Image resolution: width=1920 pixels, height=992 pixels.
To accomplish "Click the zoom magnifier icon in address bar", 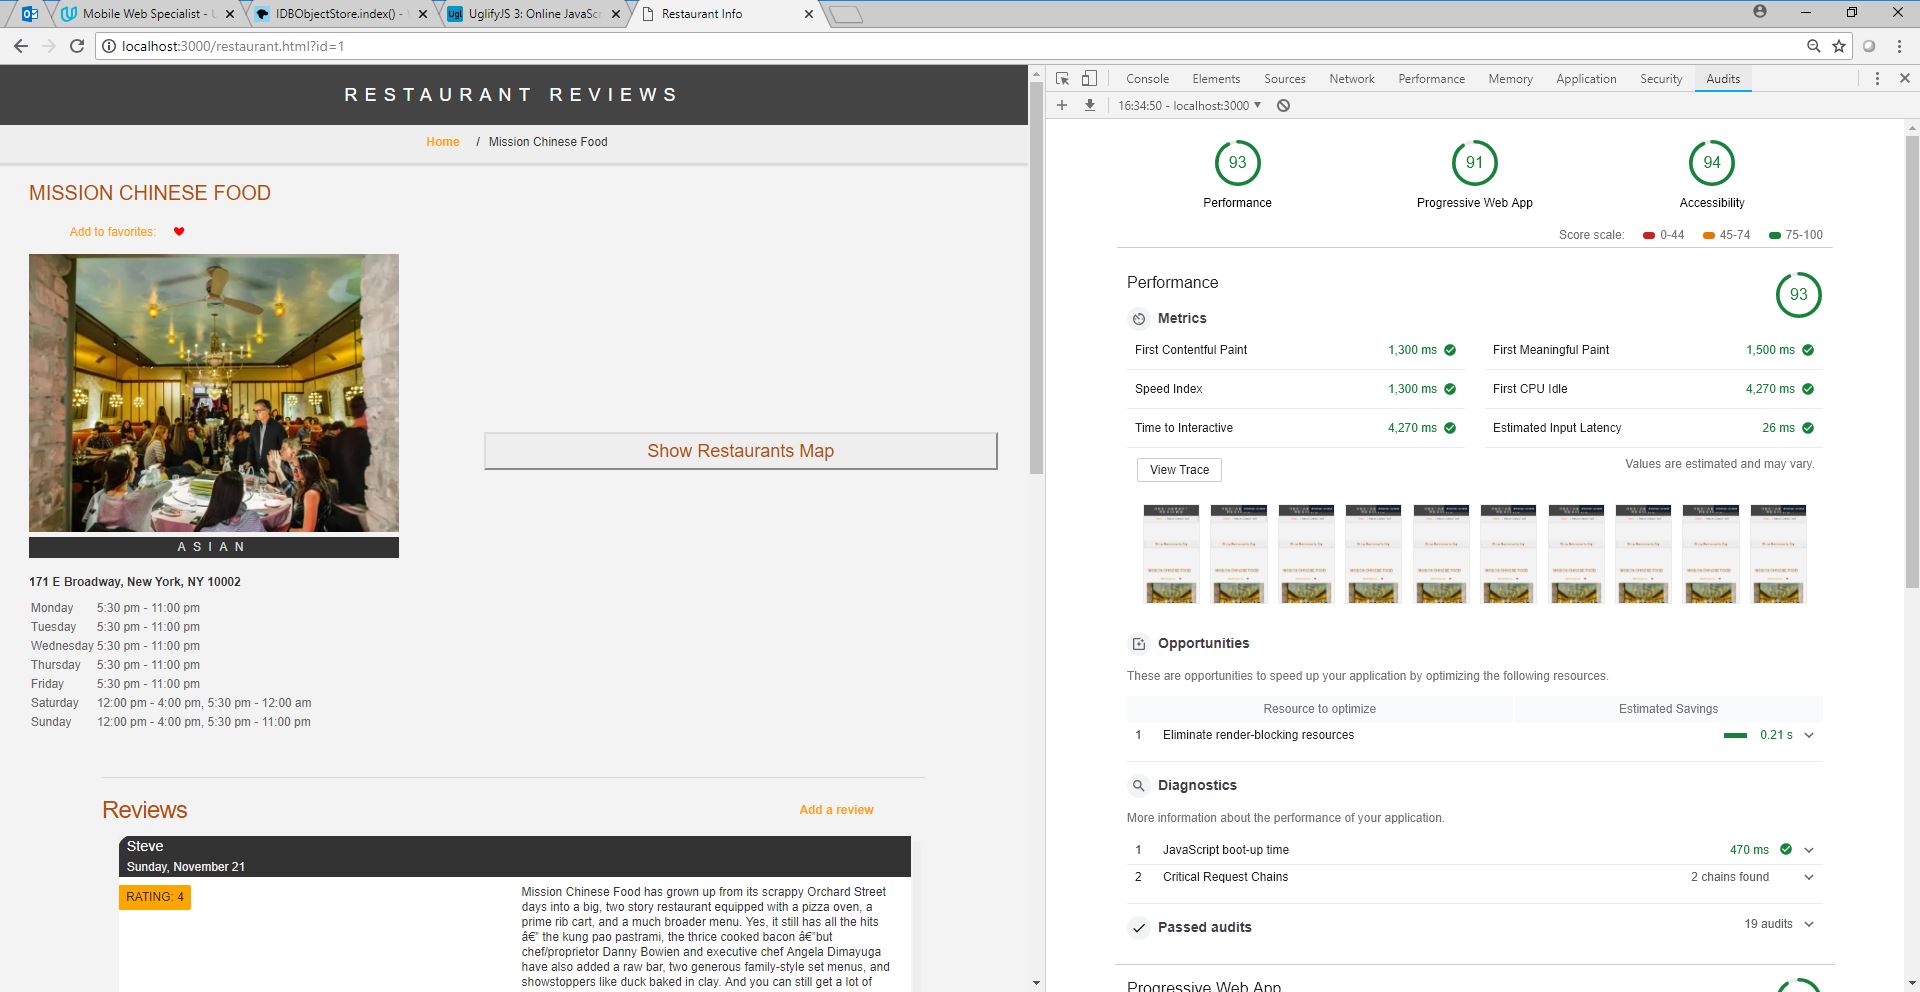I will click(1814, 46).
